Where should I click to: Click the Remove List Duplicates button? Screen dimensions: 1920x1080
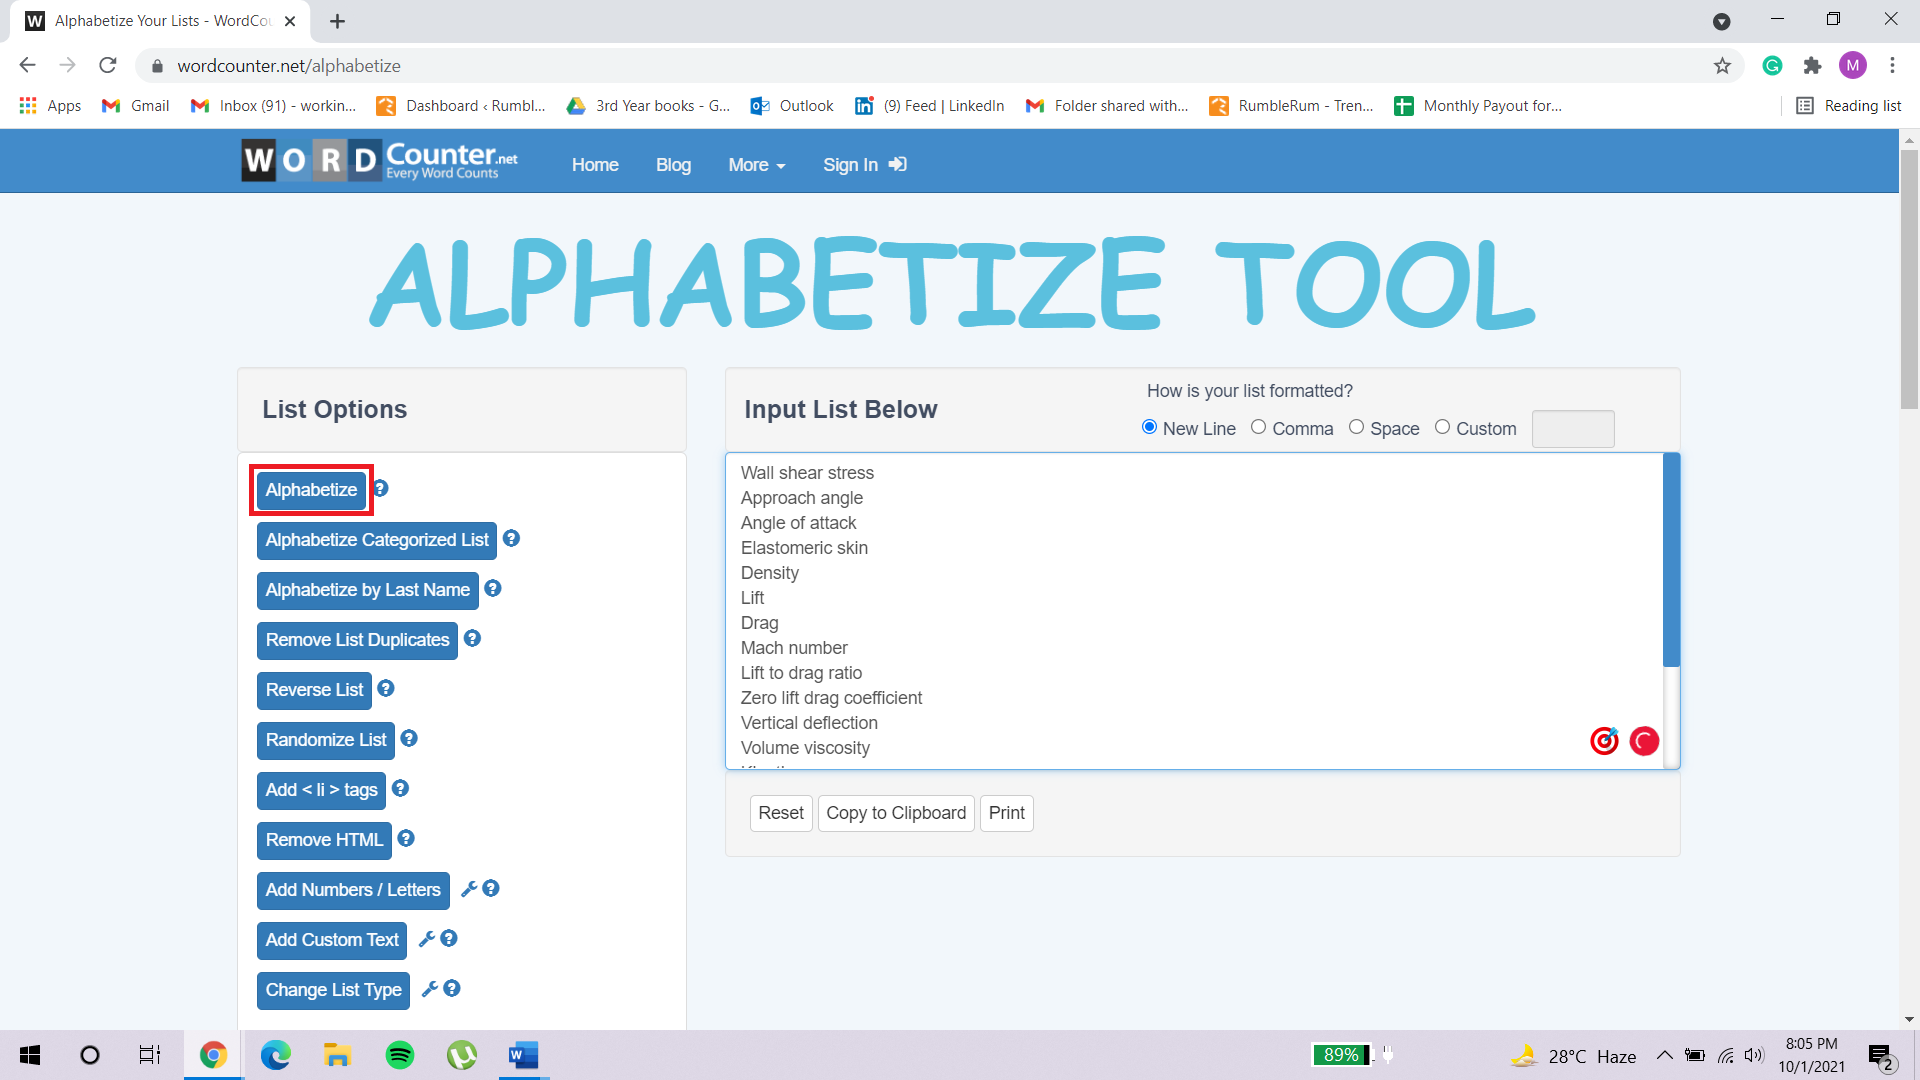357,640
